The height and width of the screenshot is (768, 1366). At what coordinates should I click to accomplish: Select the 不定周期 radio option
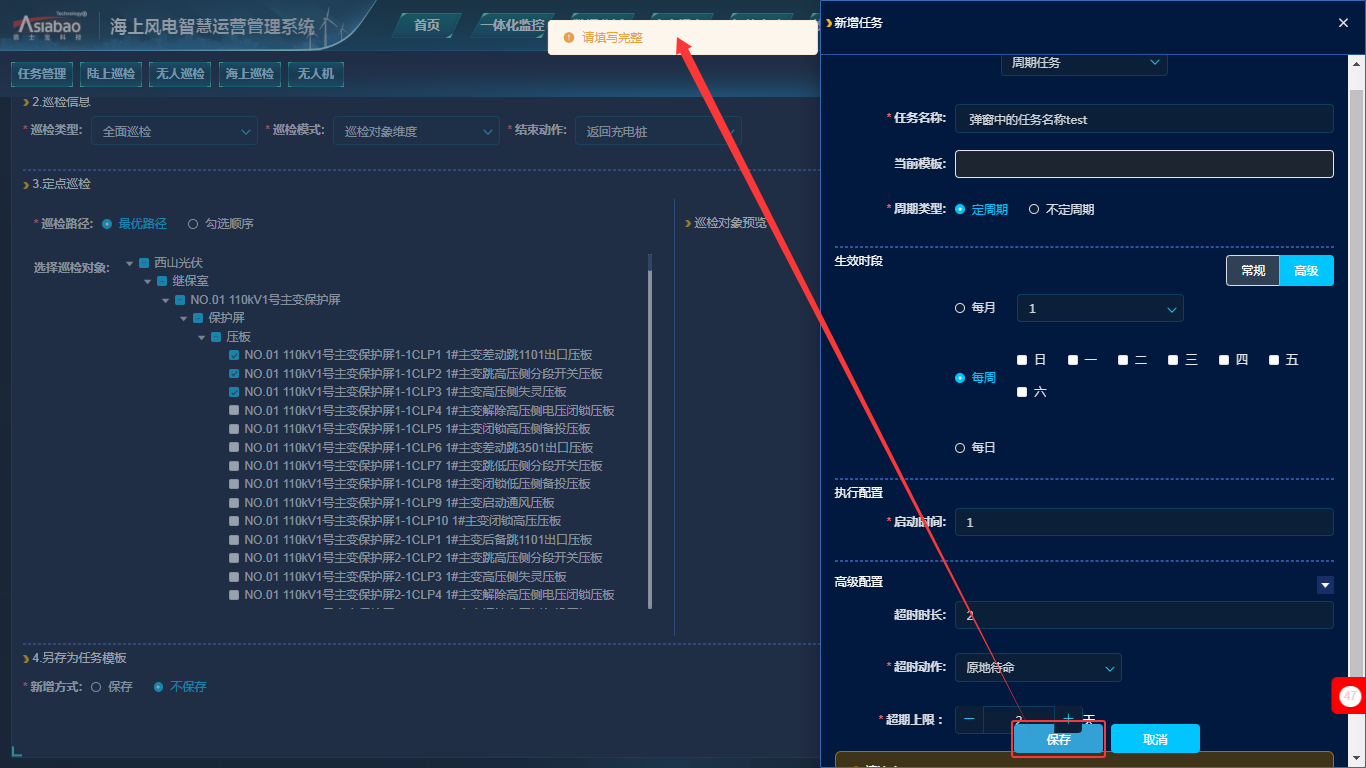1034,210
